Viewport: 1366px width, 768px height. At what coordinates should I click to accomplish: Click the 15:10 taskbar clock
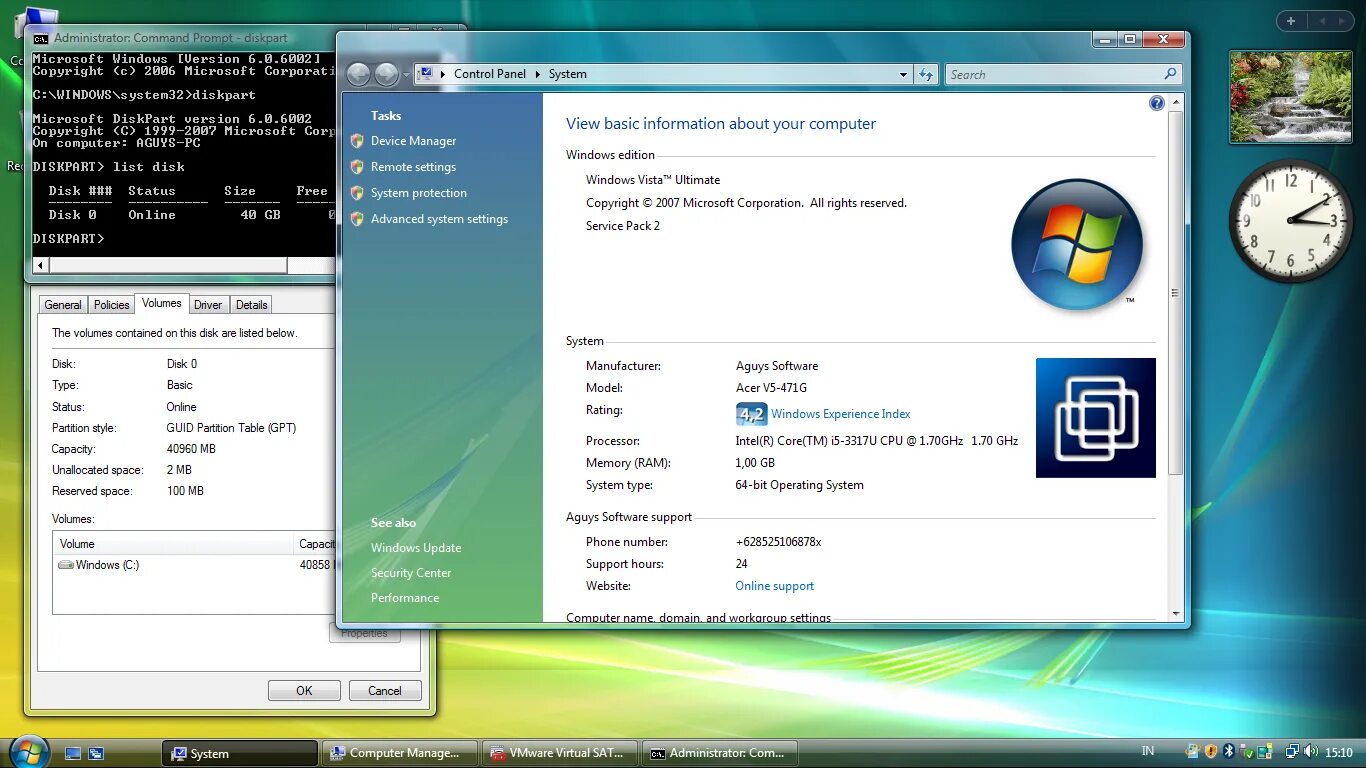pyautogui.click(x=1339, y=752)
